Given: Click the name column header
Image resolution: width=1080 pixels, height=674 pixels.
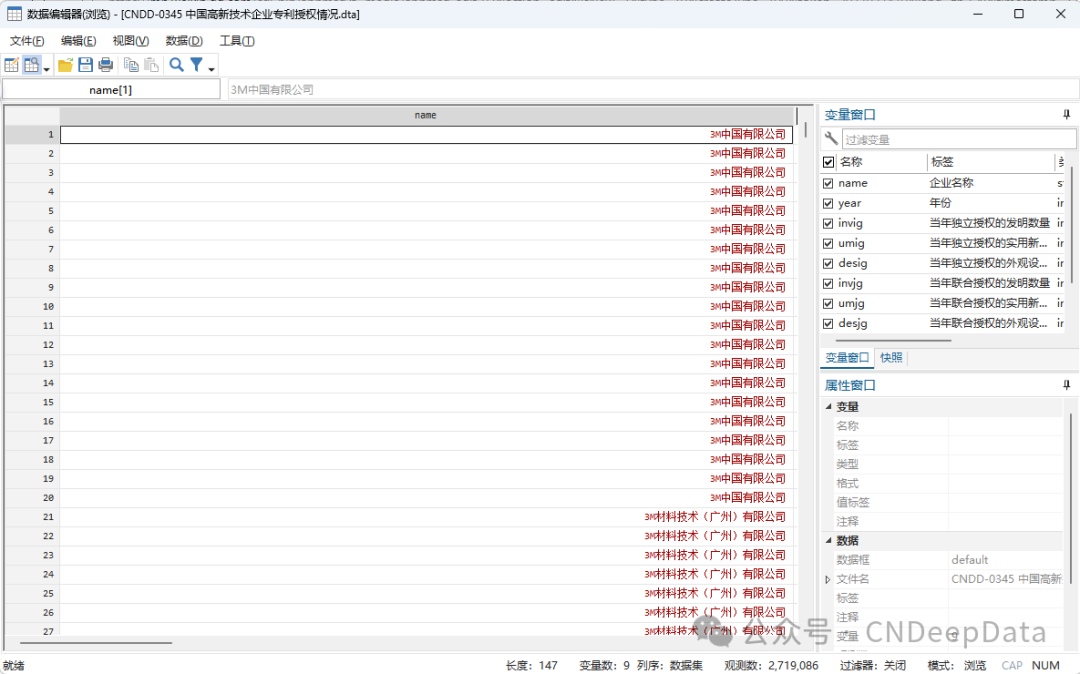Looking at the screenshot, I should pos(426,116).
